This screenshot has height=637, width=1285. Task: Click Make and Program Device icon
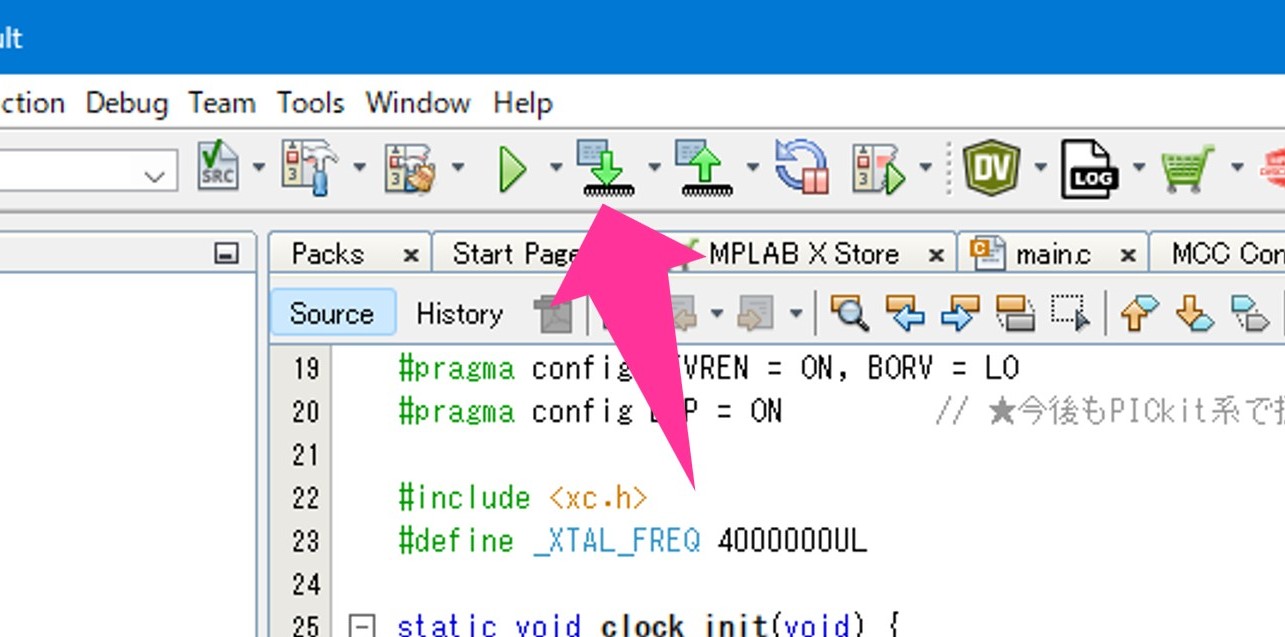coord(605,168)
